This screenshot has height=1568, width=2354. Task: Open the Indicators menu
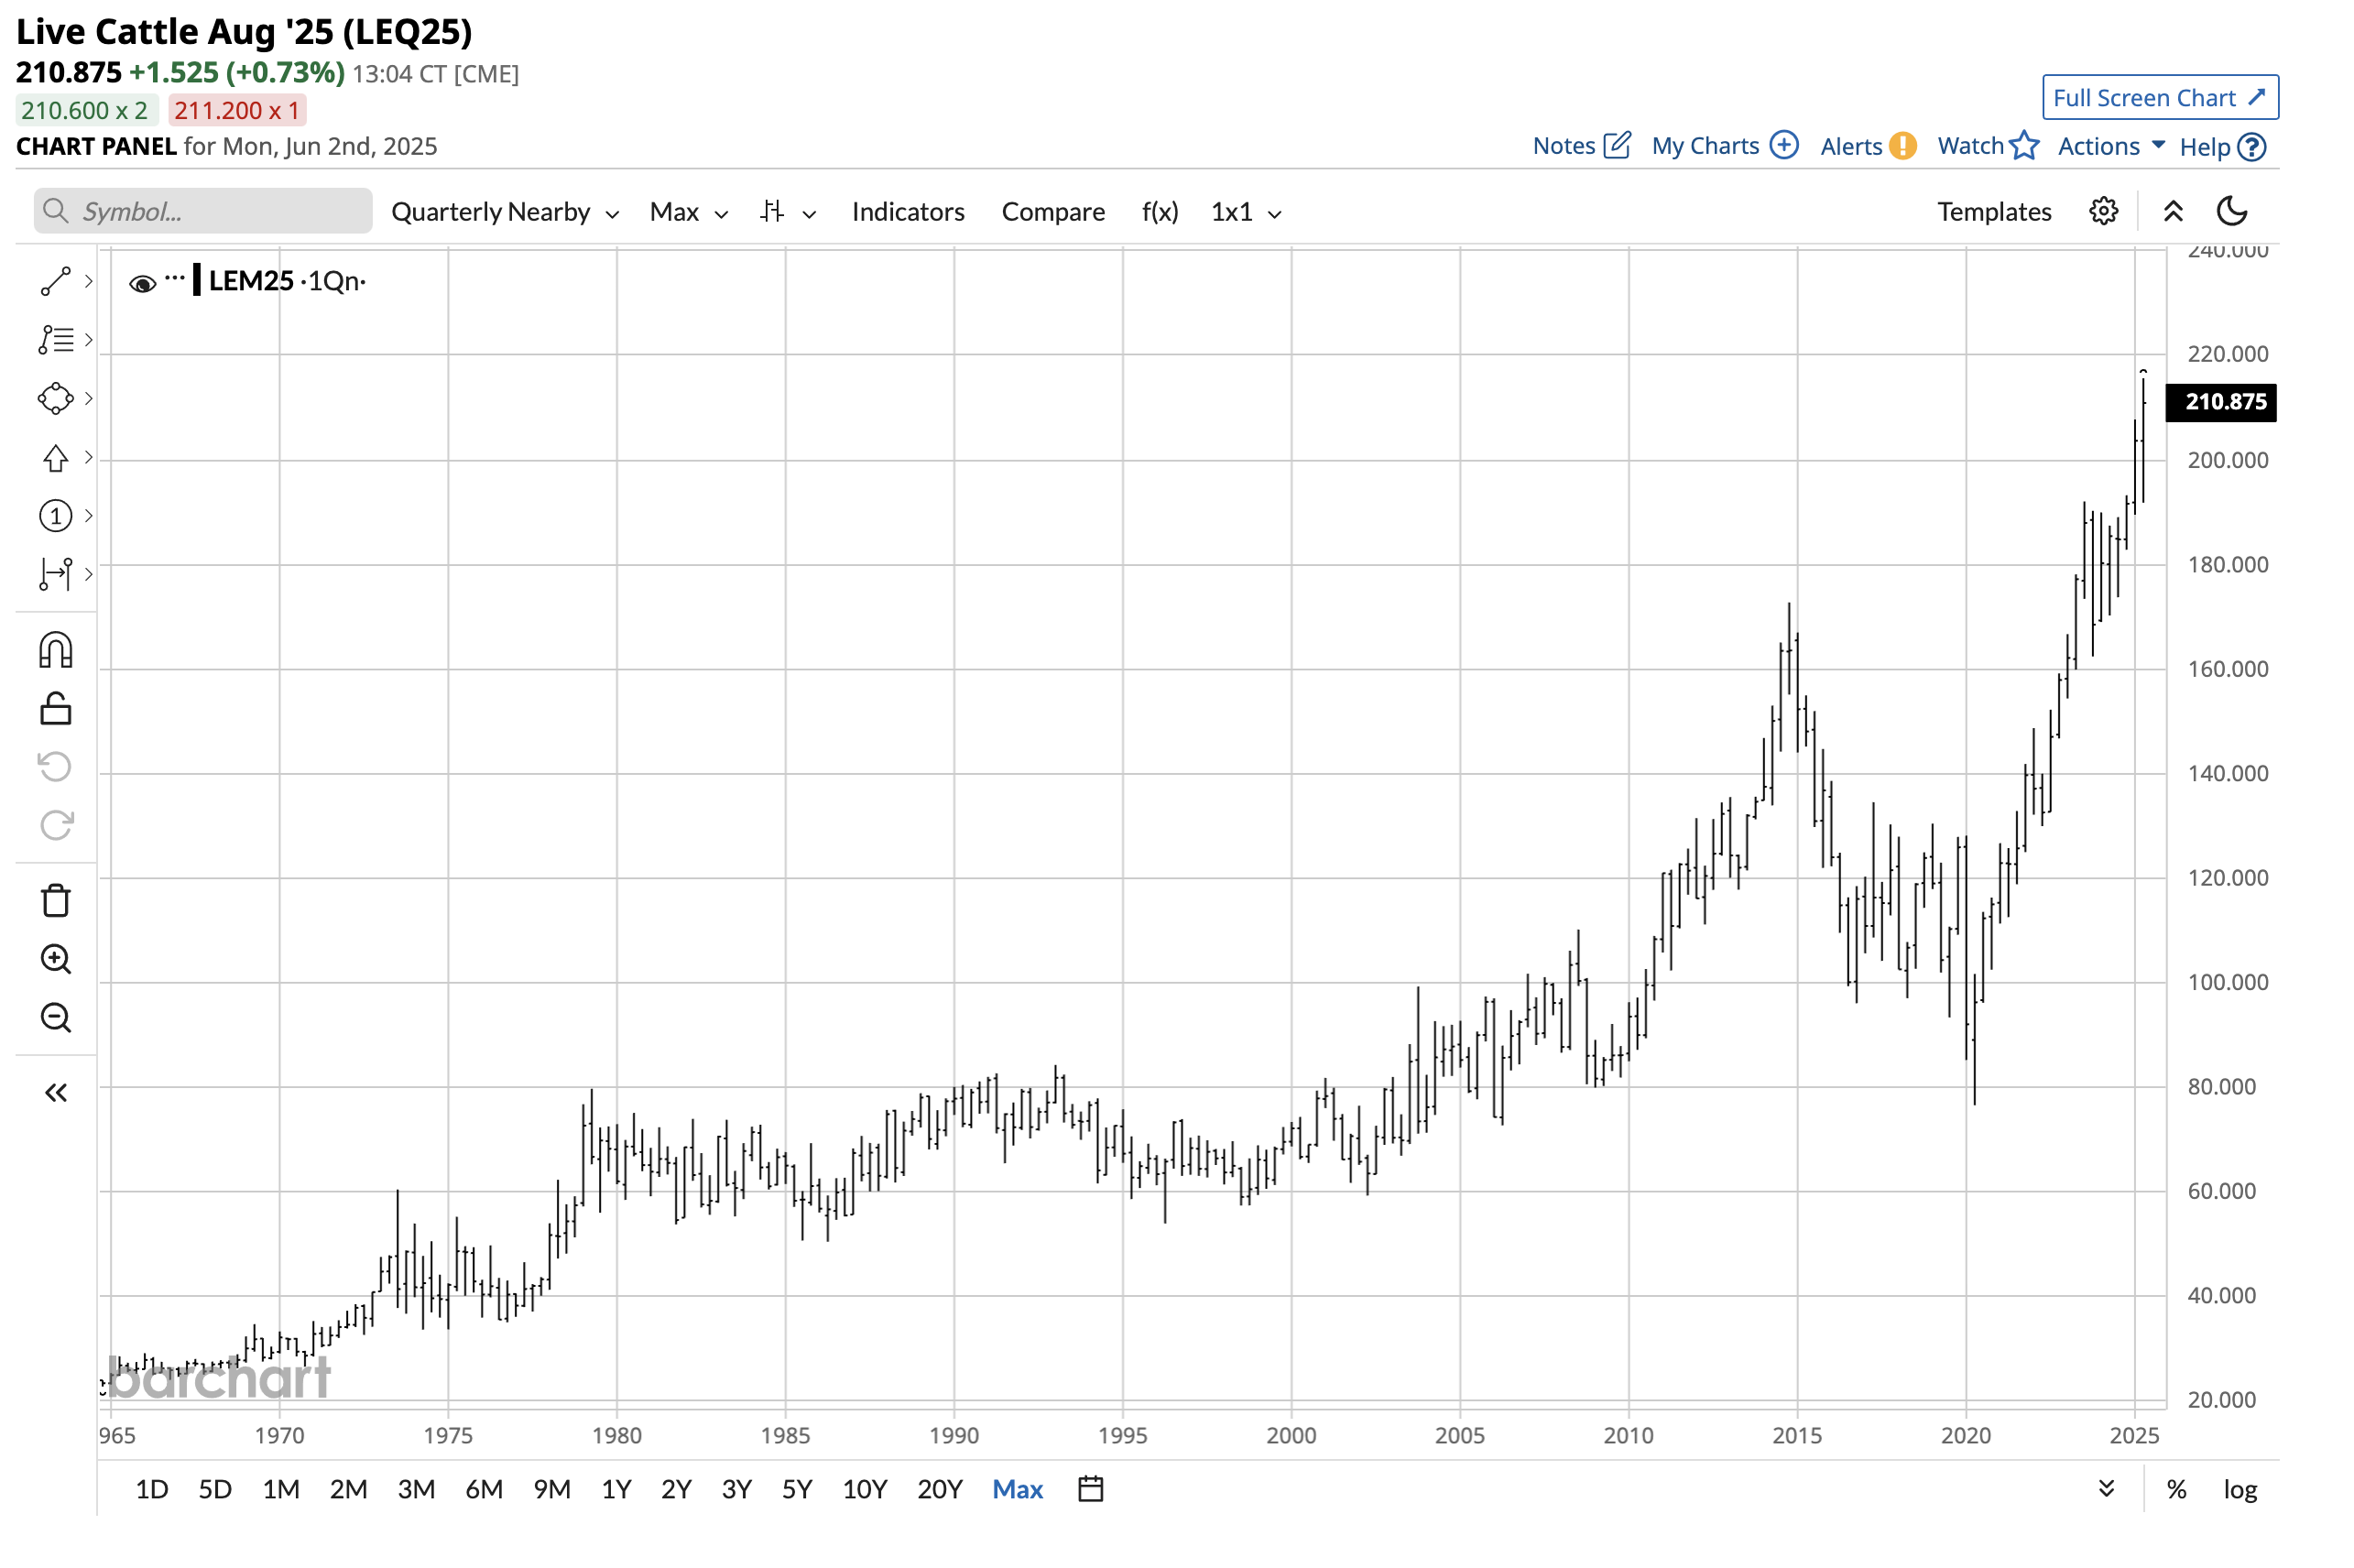pos(907,212)
